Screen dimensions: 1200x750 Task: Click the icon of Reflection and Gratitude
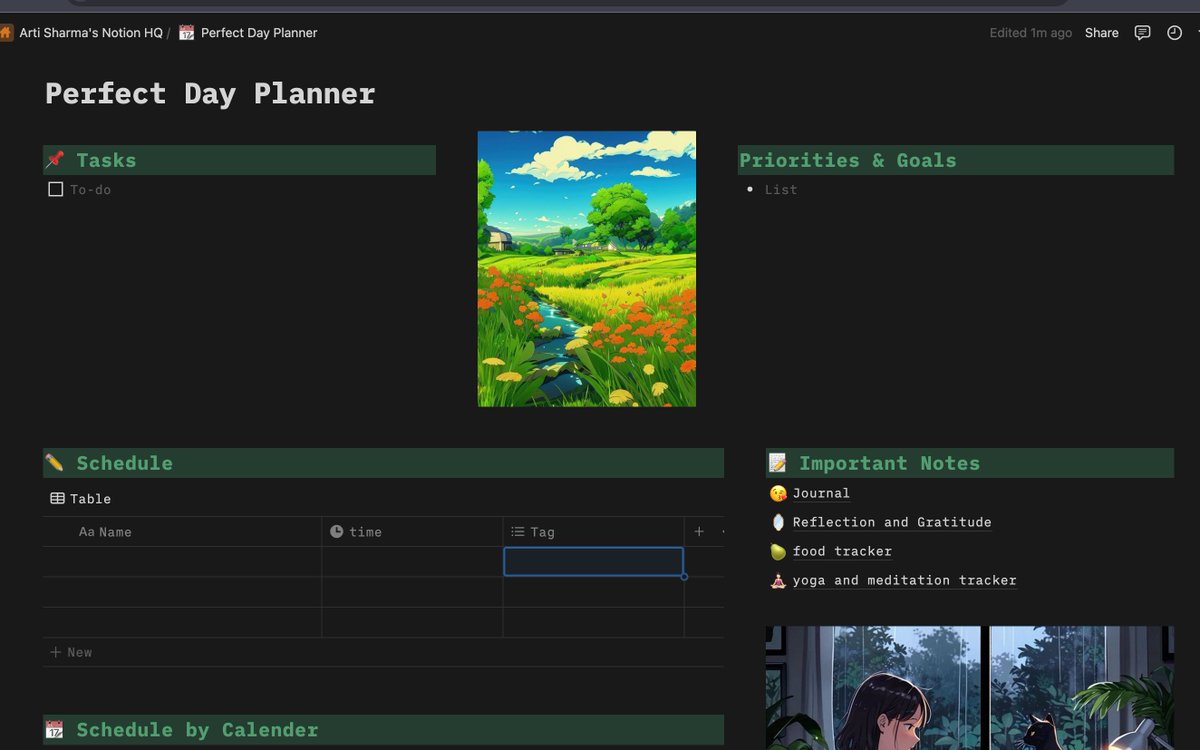coord(778,522)
